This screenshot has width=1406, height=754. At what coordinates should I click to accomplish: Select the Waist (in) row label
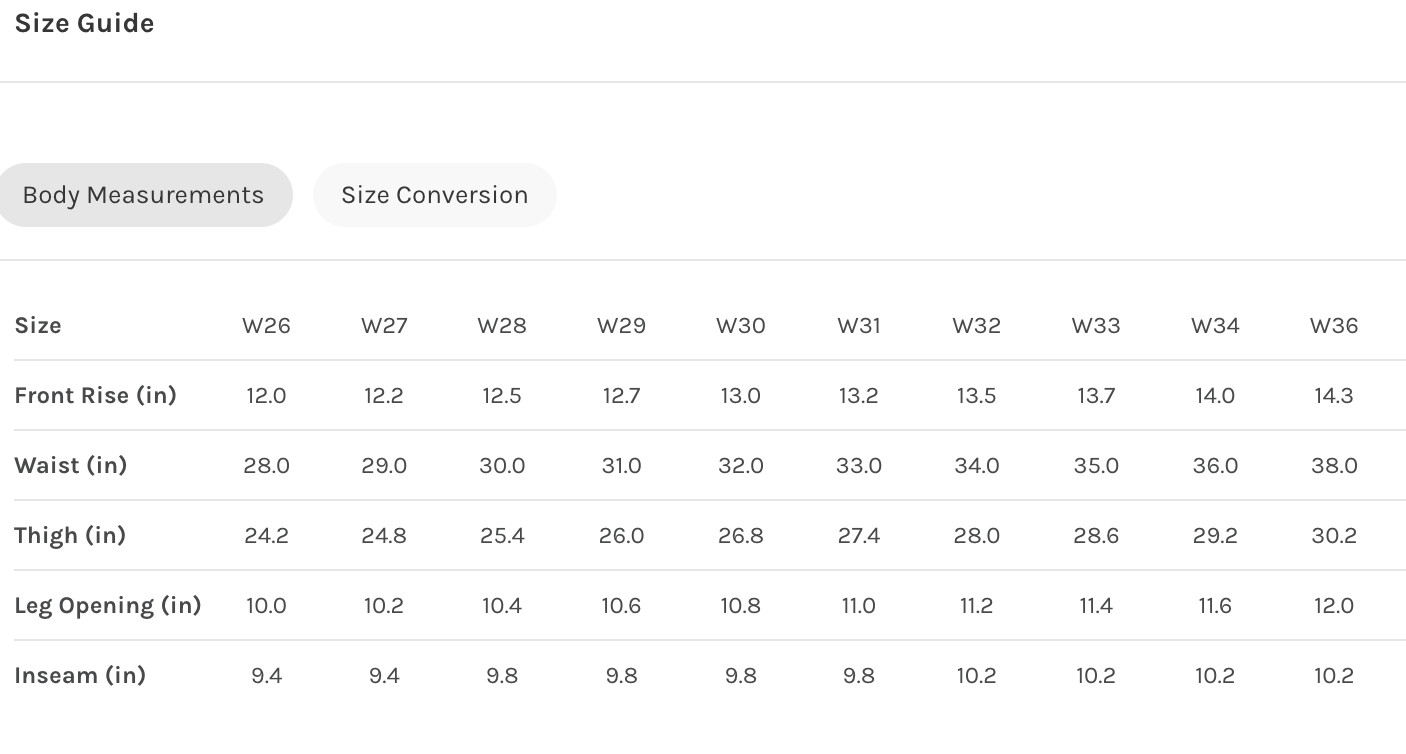click(x=70, y=465)
